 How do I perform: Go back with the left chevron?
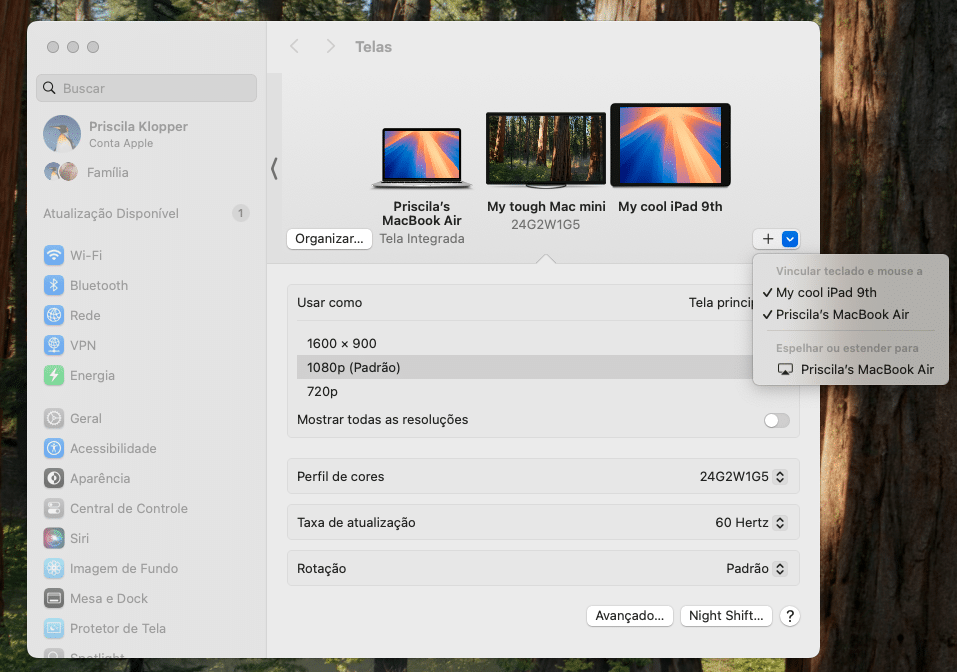[294, 46]
